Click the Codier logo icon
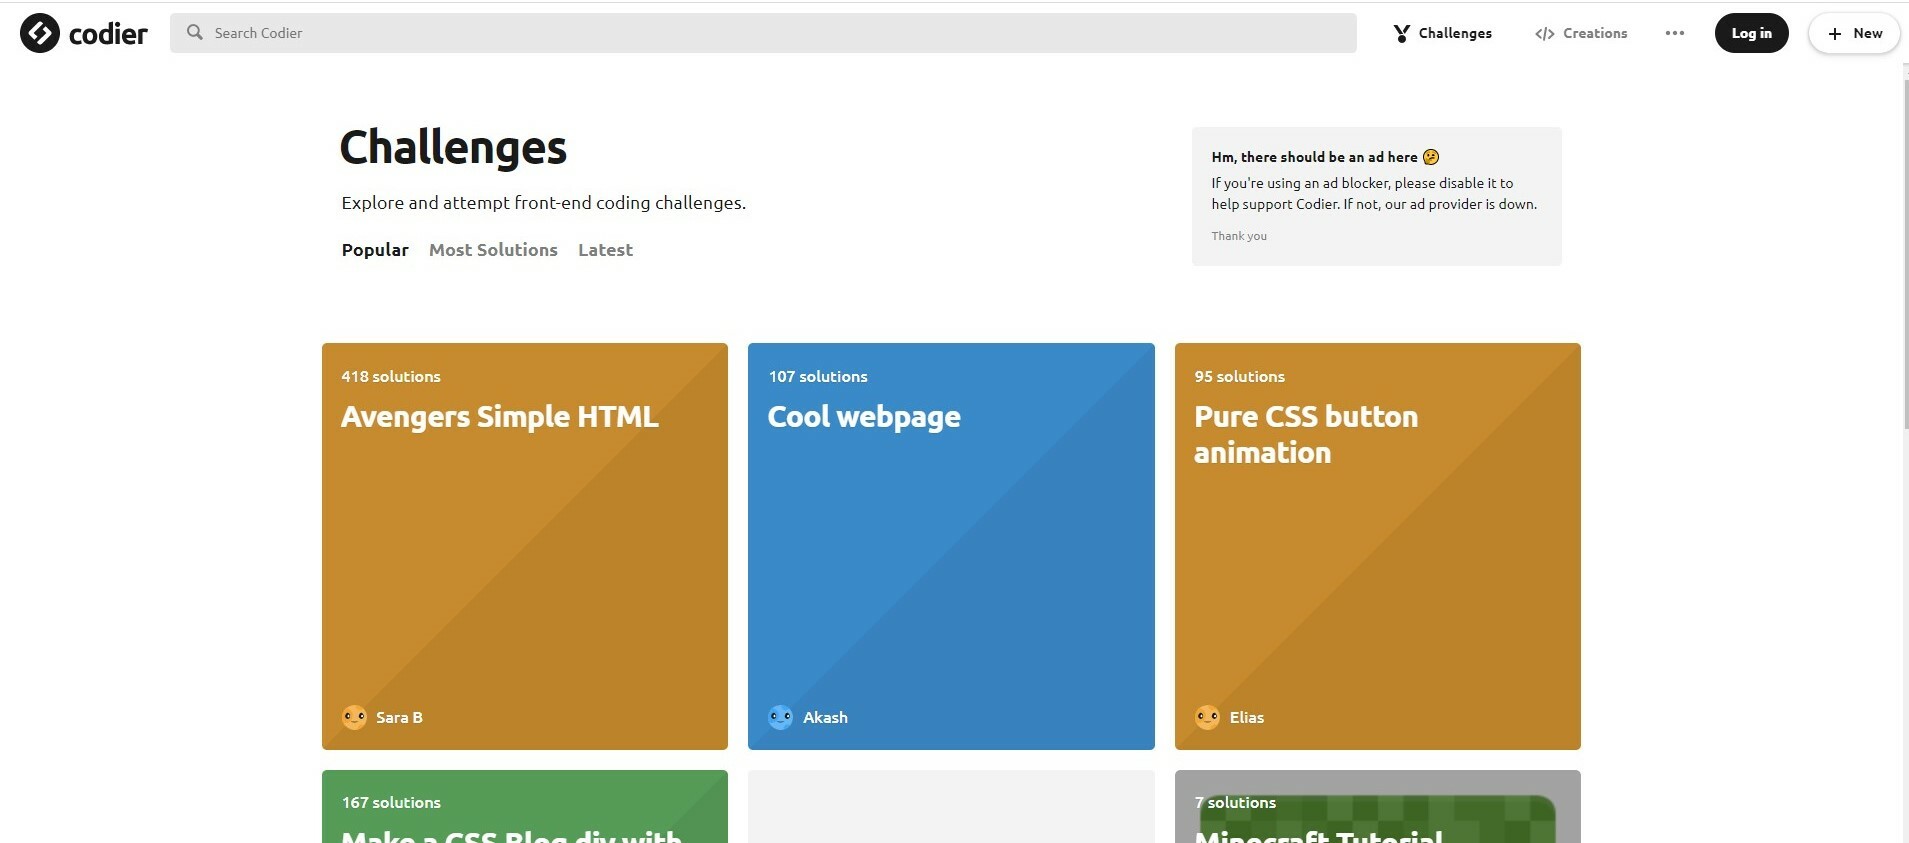Image resolution: width=1909 pixels, height=843 pixels. click(x=40, y=34)
